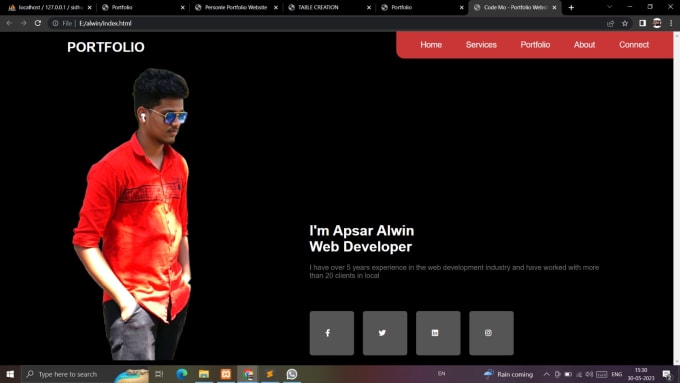Show hidden system tray icons

coord(546,374)
